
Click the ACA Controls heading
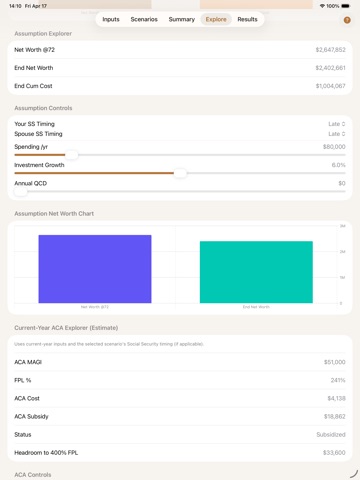pos(33,475)
